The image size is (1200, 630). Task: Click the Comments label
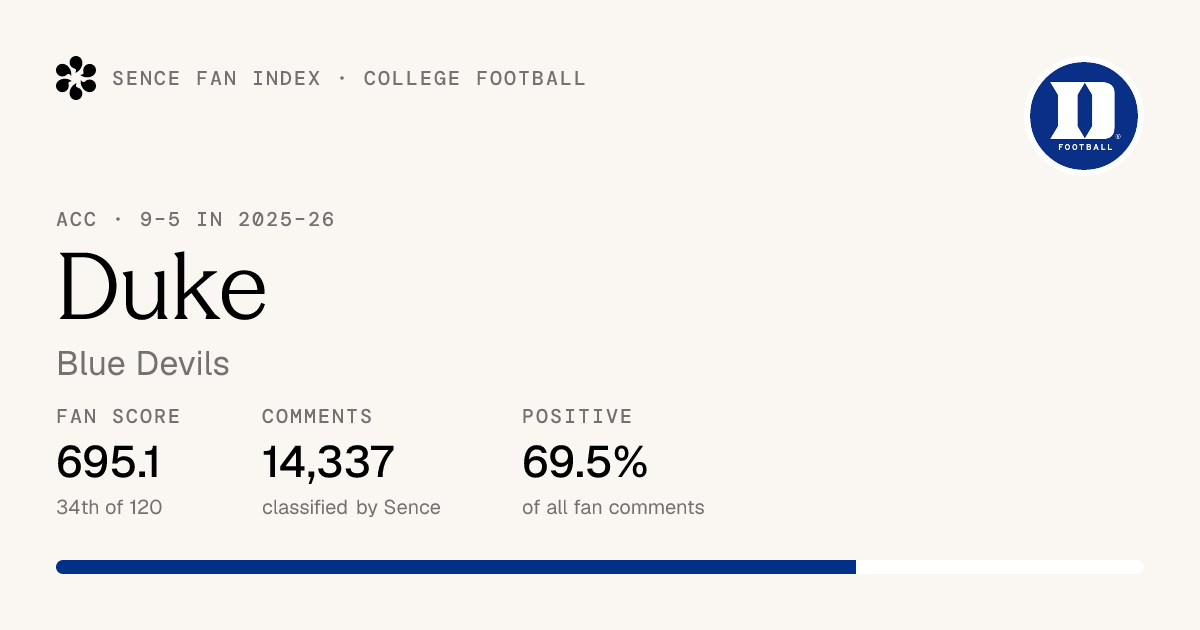tap(317, 417)
